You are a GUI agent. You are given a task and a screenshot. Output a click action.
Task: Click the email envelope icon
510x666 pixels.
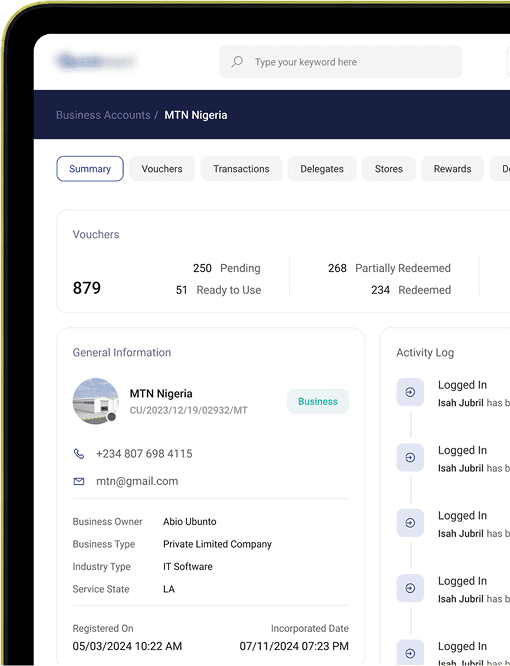click(79, 481)
